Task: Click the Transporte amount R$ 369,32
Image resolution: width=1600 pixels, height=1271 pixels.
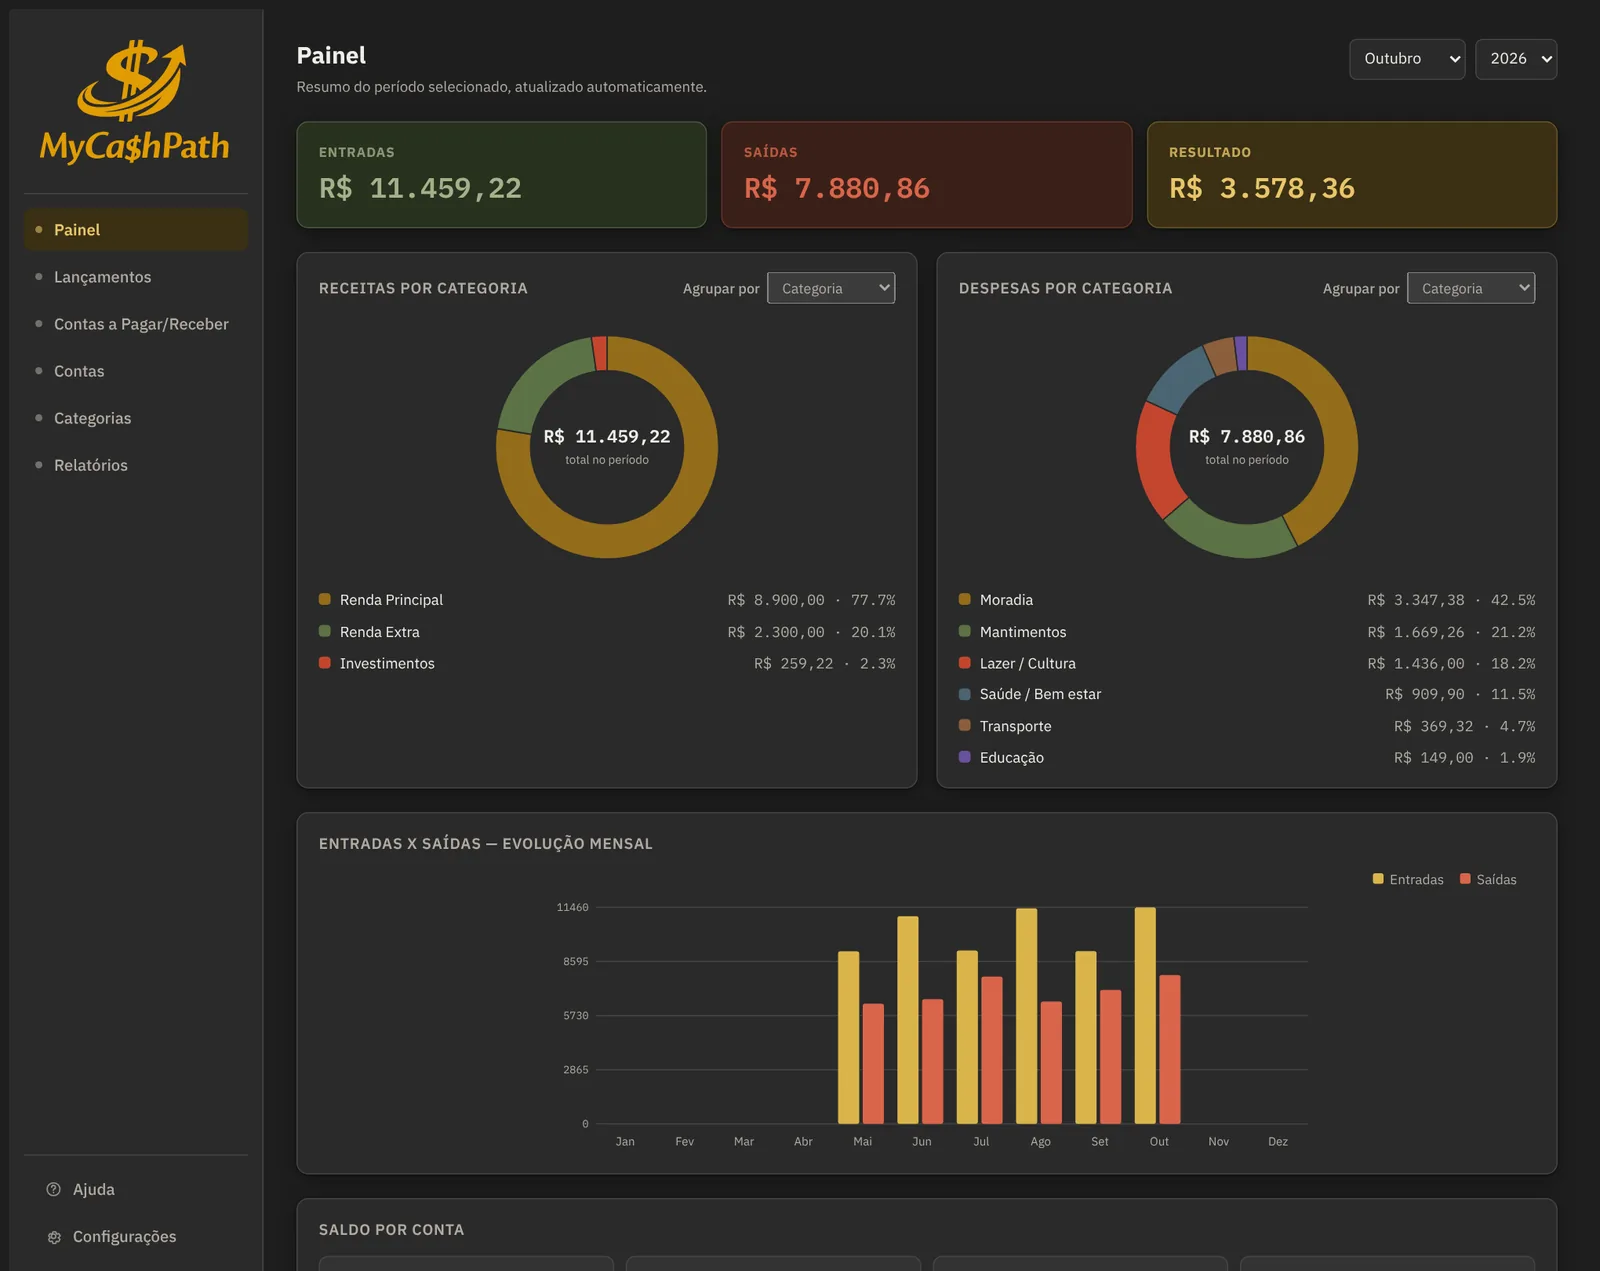Action: [1434, 726]
